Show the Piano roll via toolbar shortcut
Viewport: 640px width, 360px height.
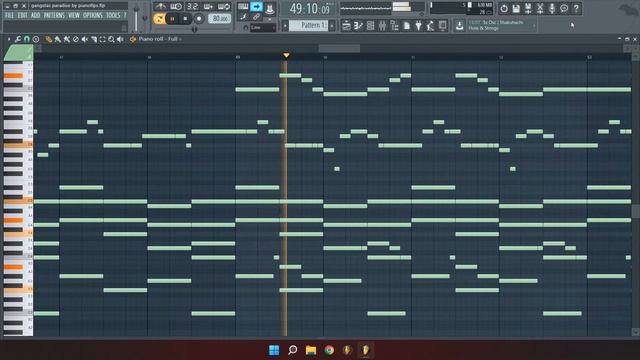coord(358,26)
